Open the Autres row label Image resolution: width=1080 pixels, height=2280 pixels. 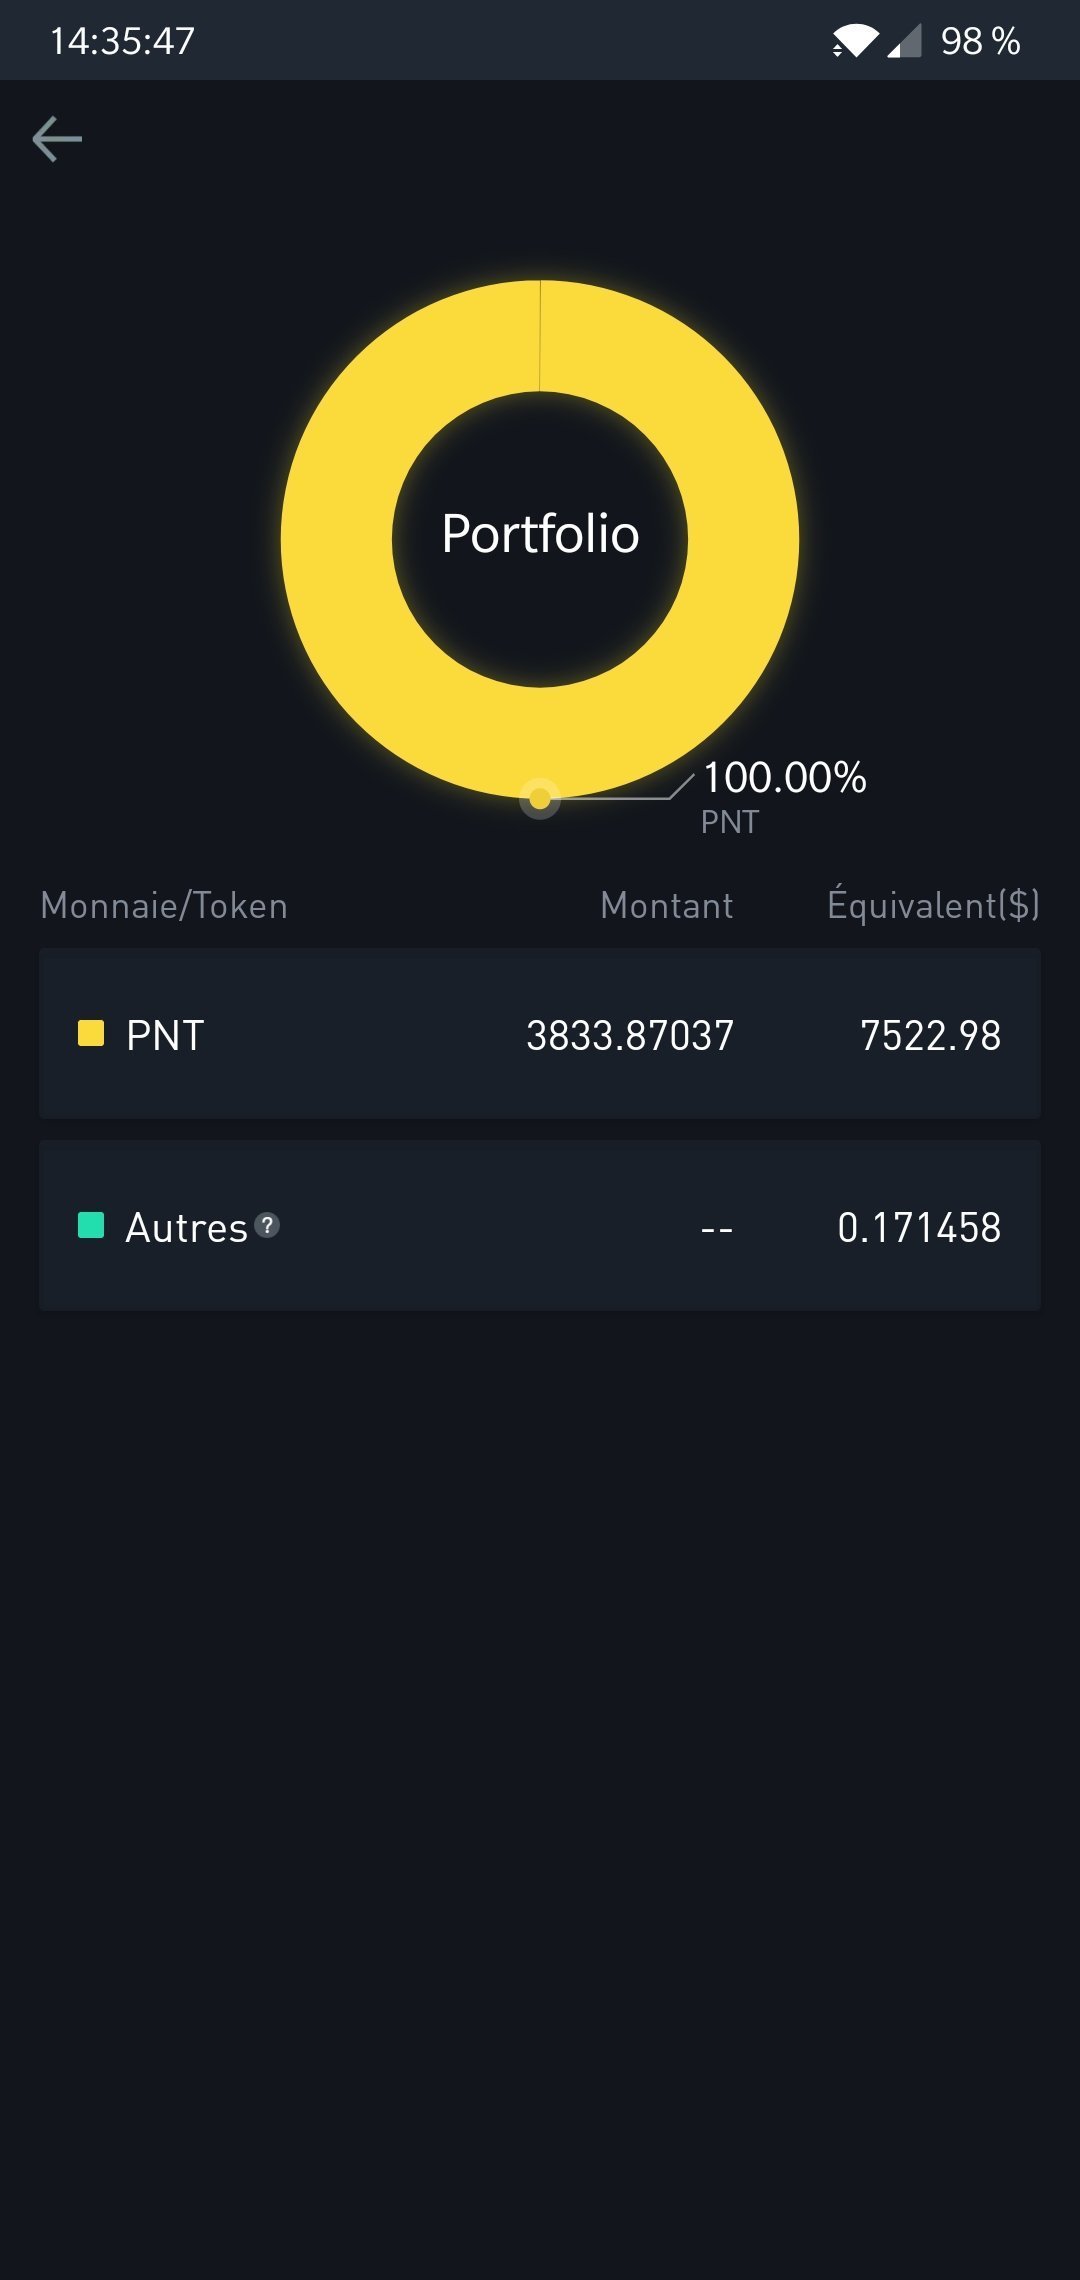pyautogui.click(x=187, y=1228)
